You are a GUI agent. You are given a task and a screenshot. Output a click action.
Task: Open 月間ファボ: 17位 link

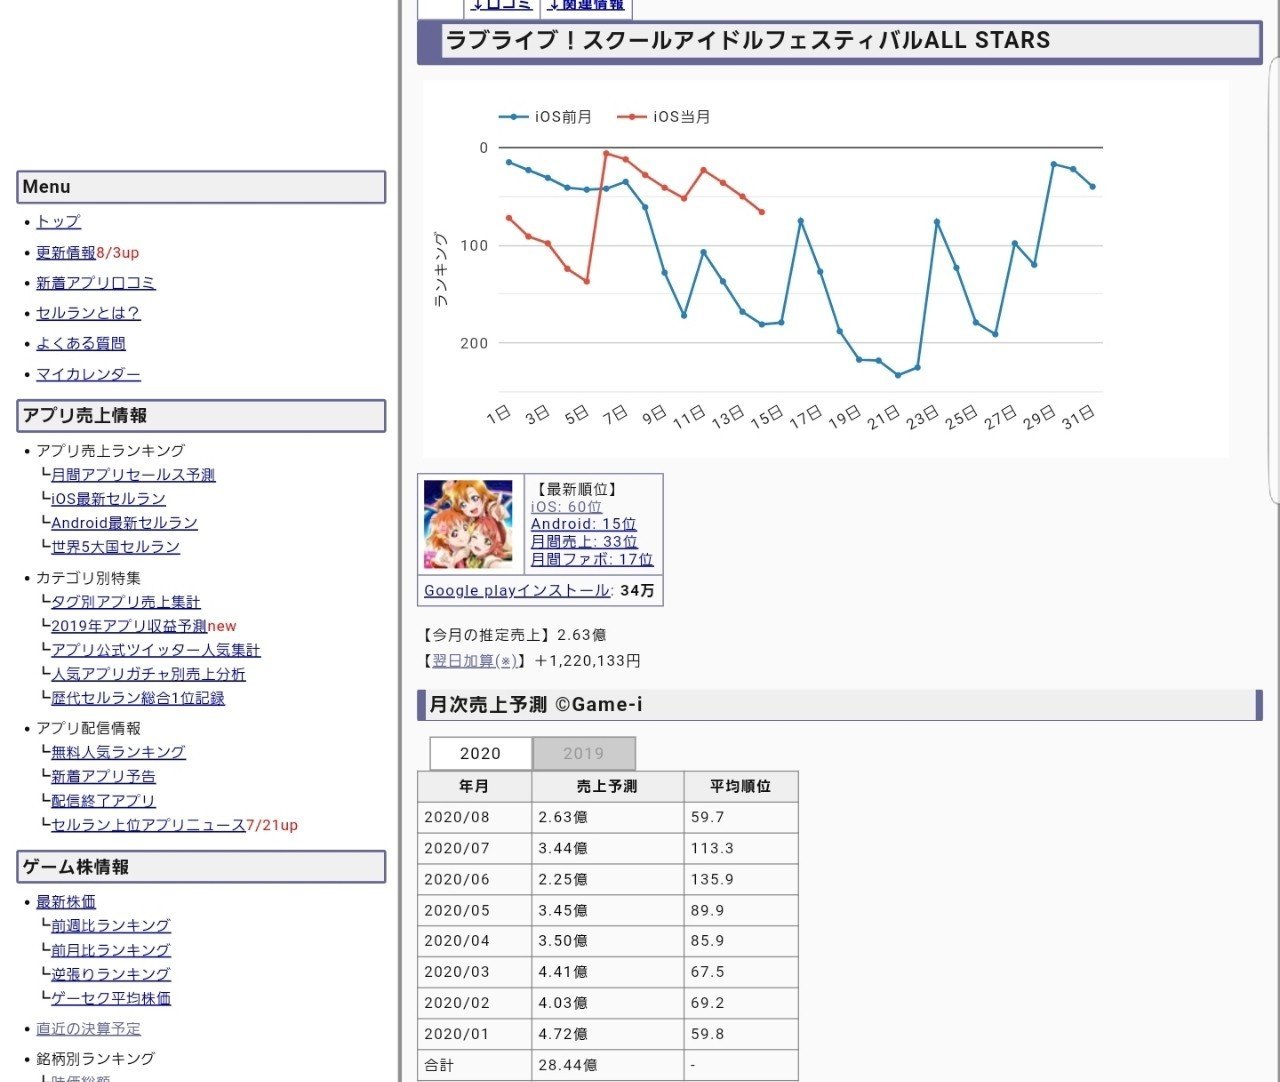coord(591,560)
